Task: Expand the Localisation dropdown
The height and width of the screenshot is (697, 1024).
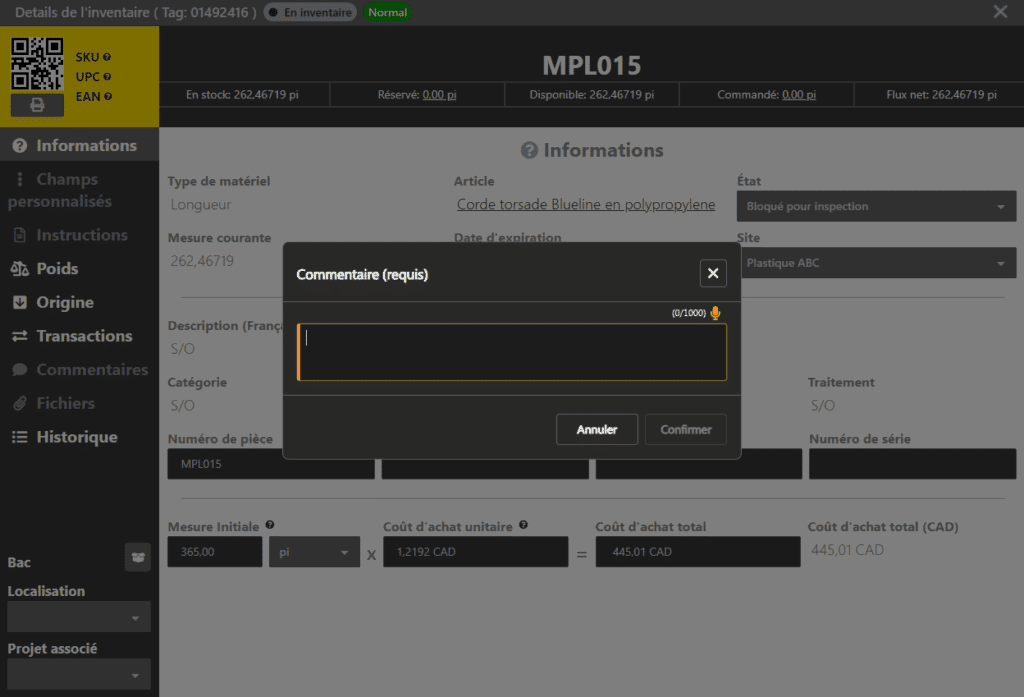Action: pos(78,617)
